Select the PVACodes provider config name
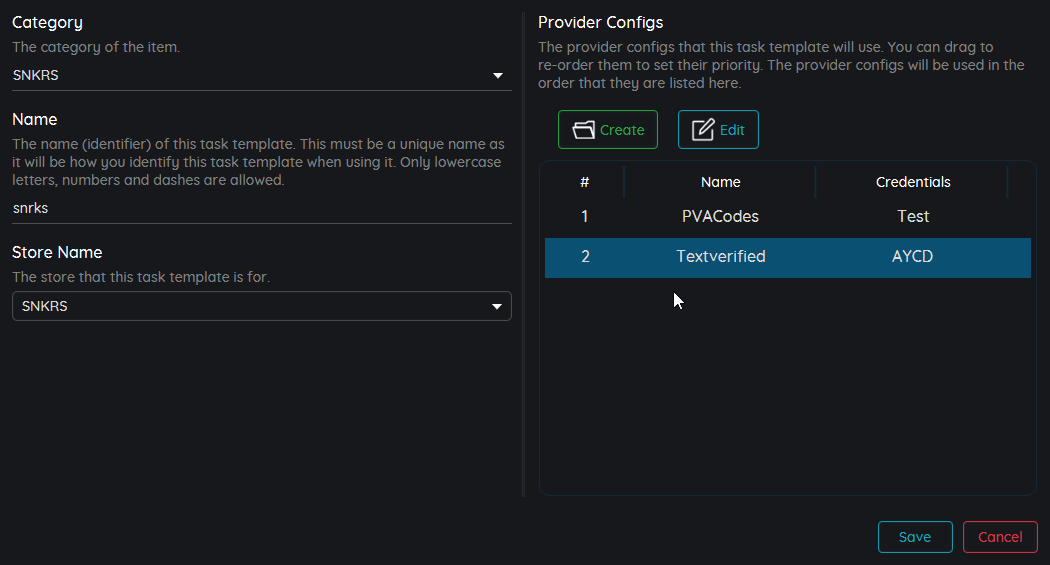Viewport: 1050px width, 565px height. point(720,216)
